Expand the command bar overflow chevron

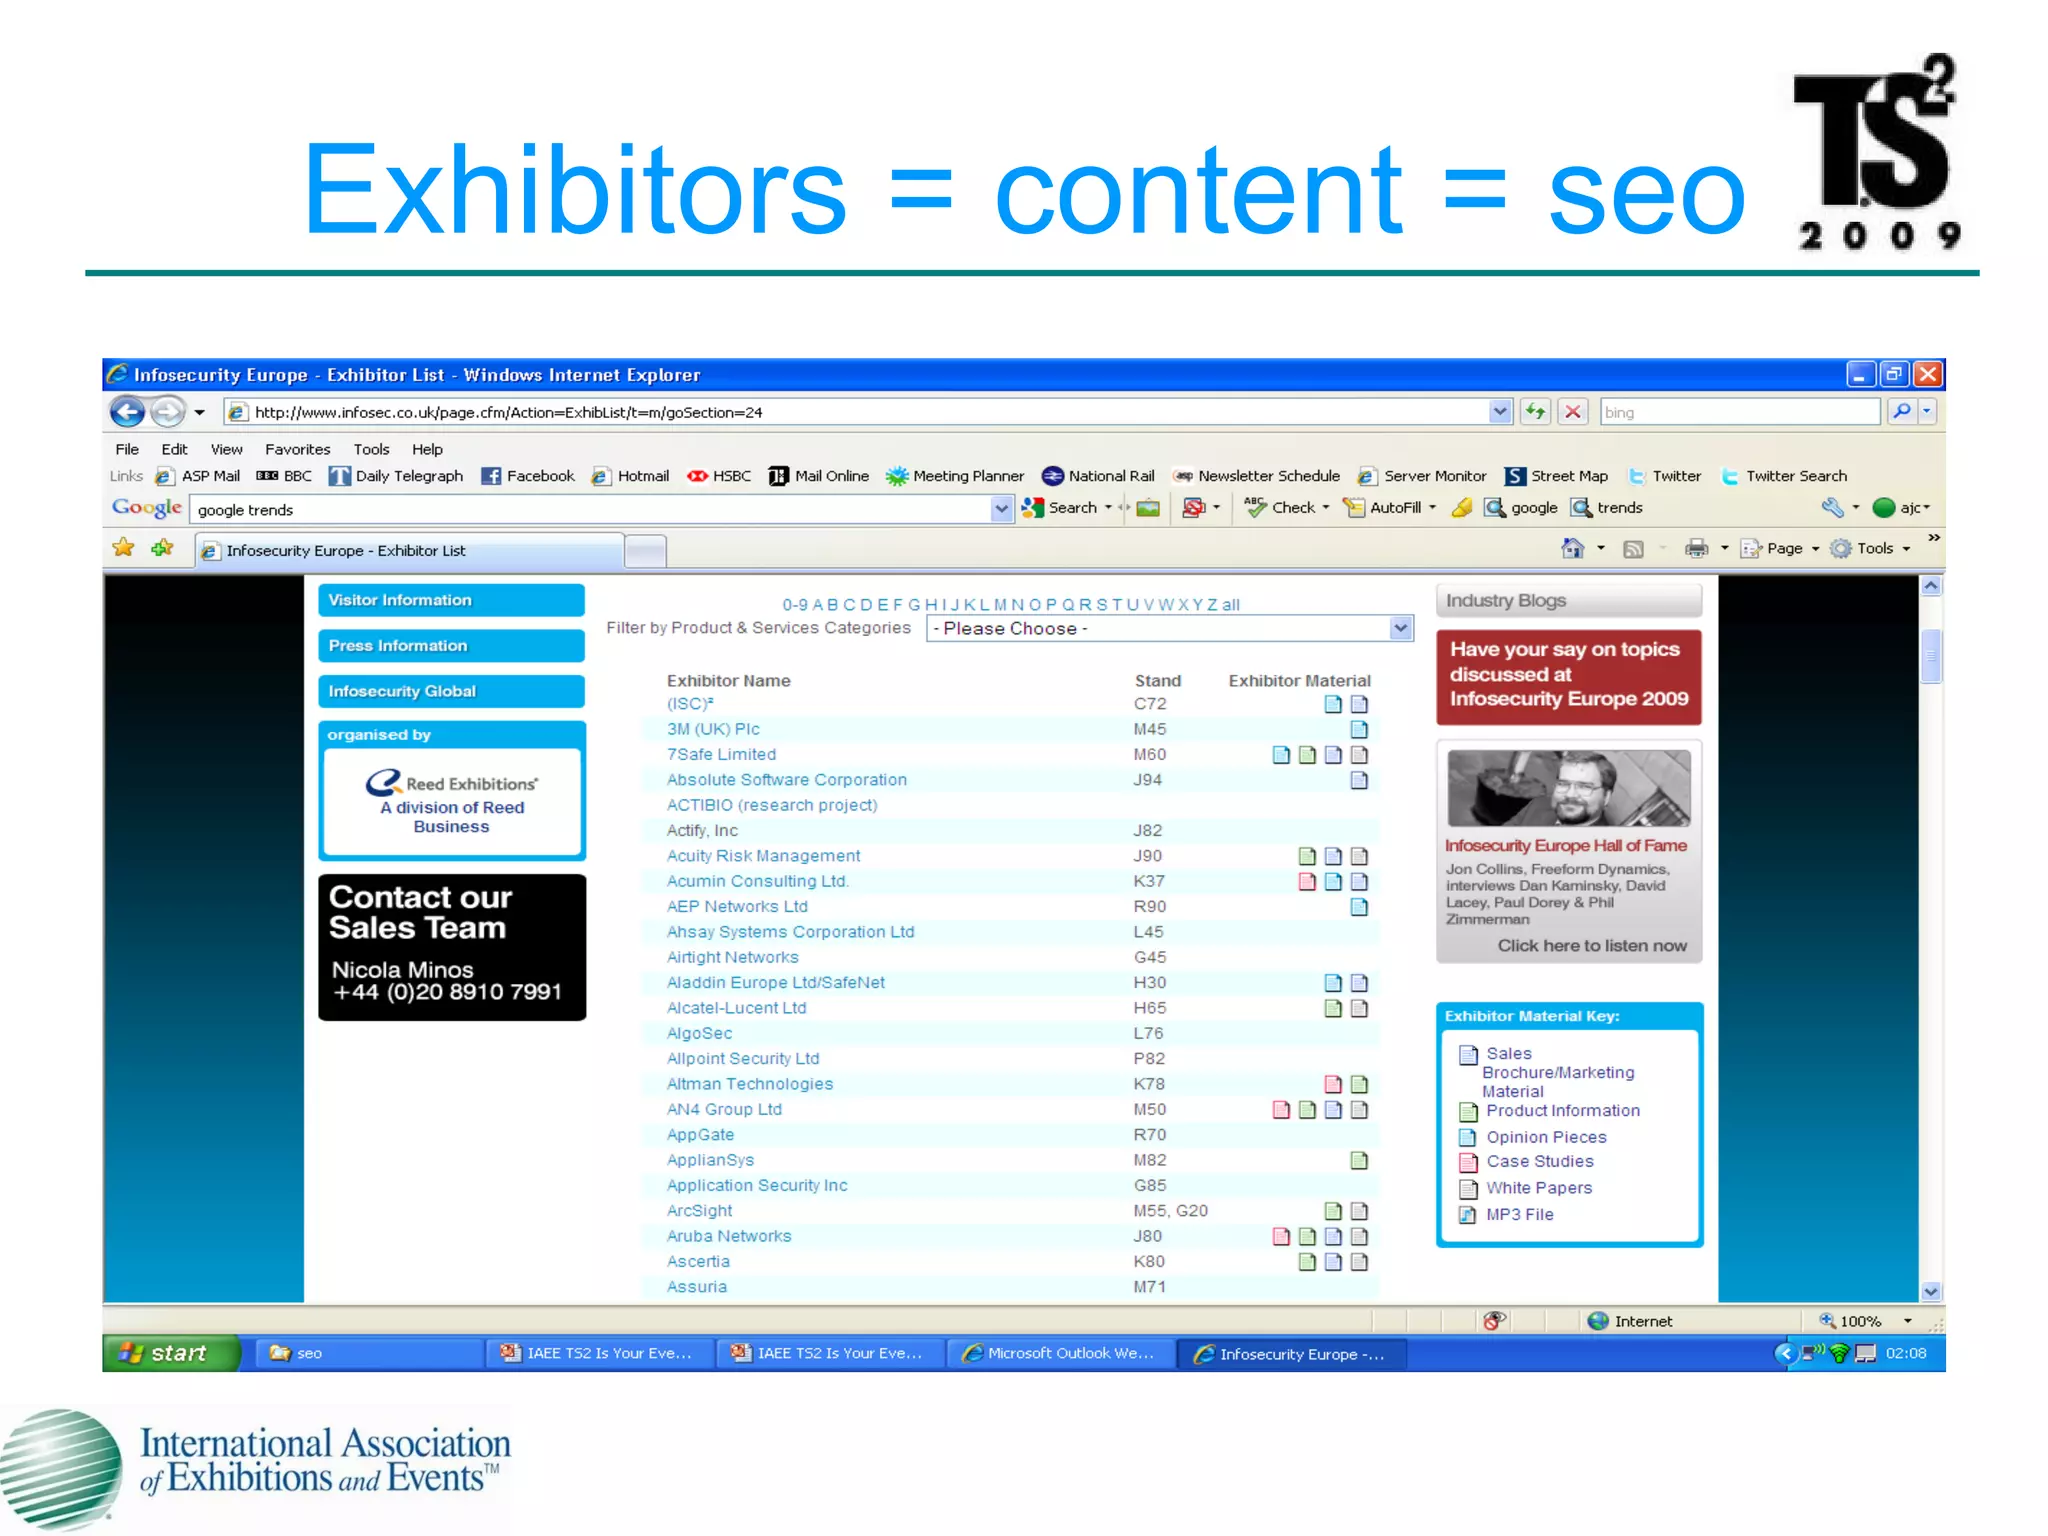(1934, 538)
